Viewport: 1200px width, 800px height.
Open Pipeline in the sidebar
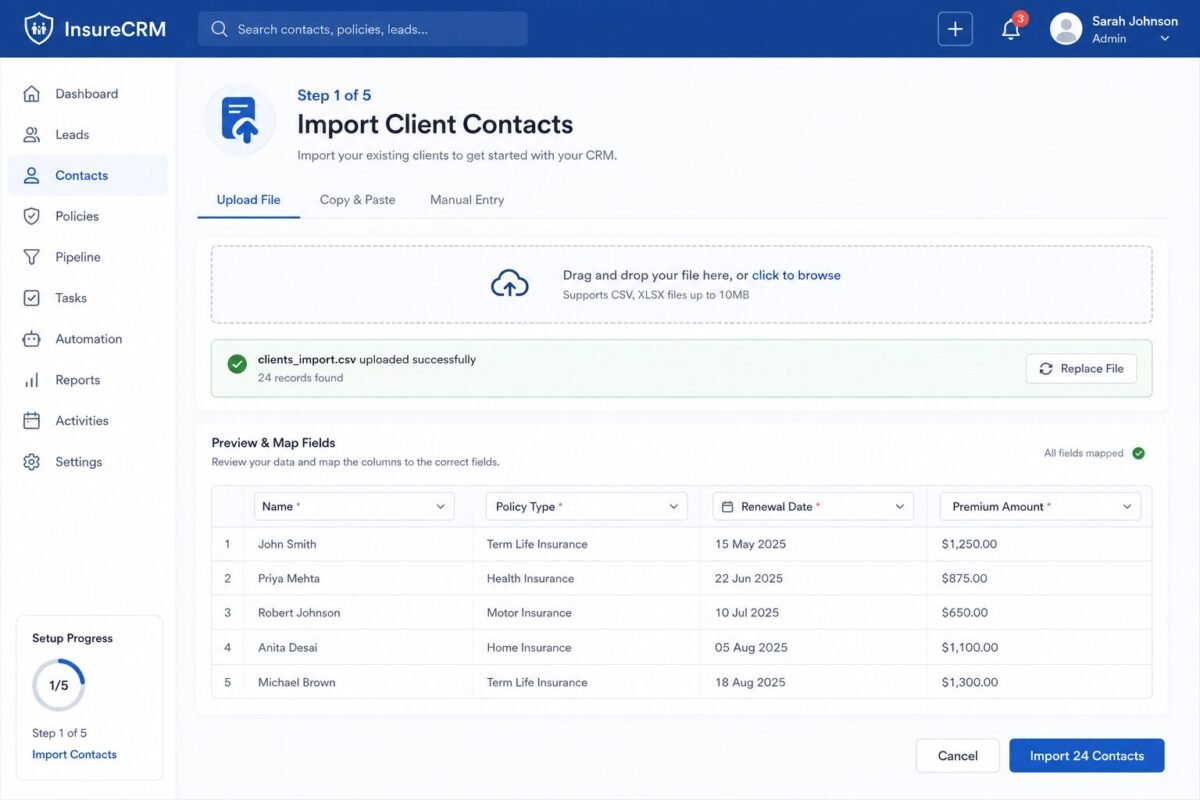[x=87, y=257]
